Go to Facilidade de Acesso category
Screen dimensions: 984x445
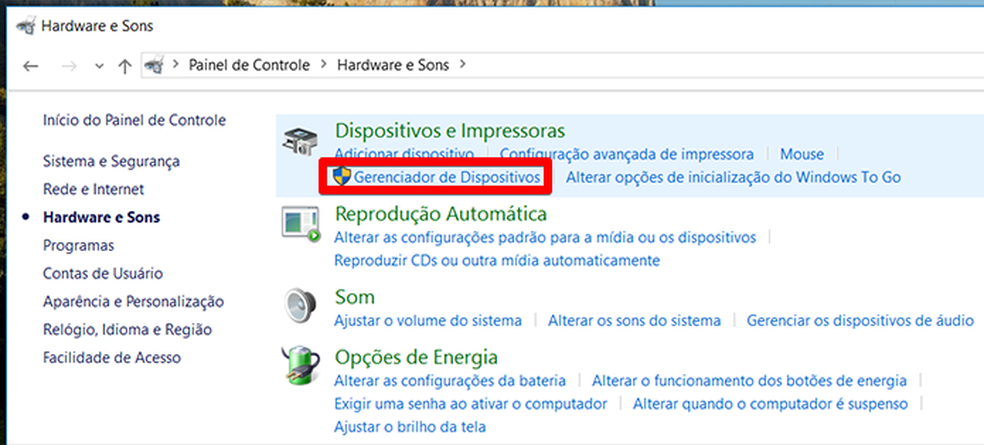[x=112, y=357]
